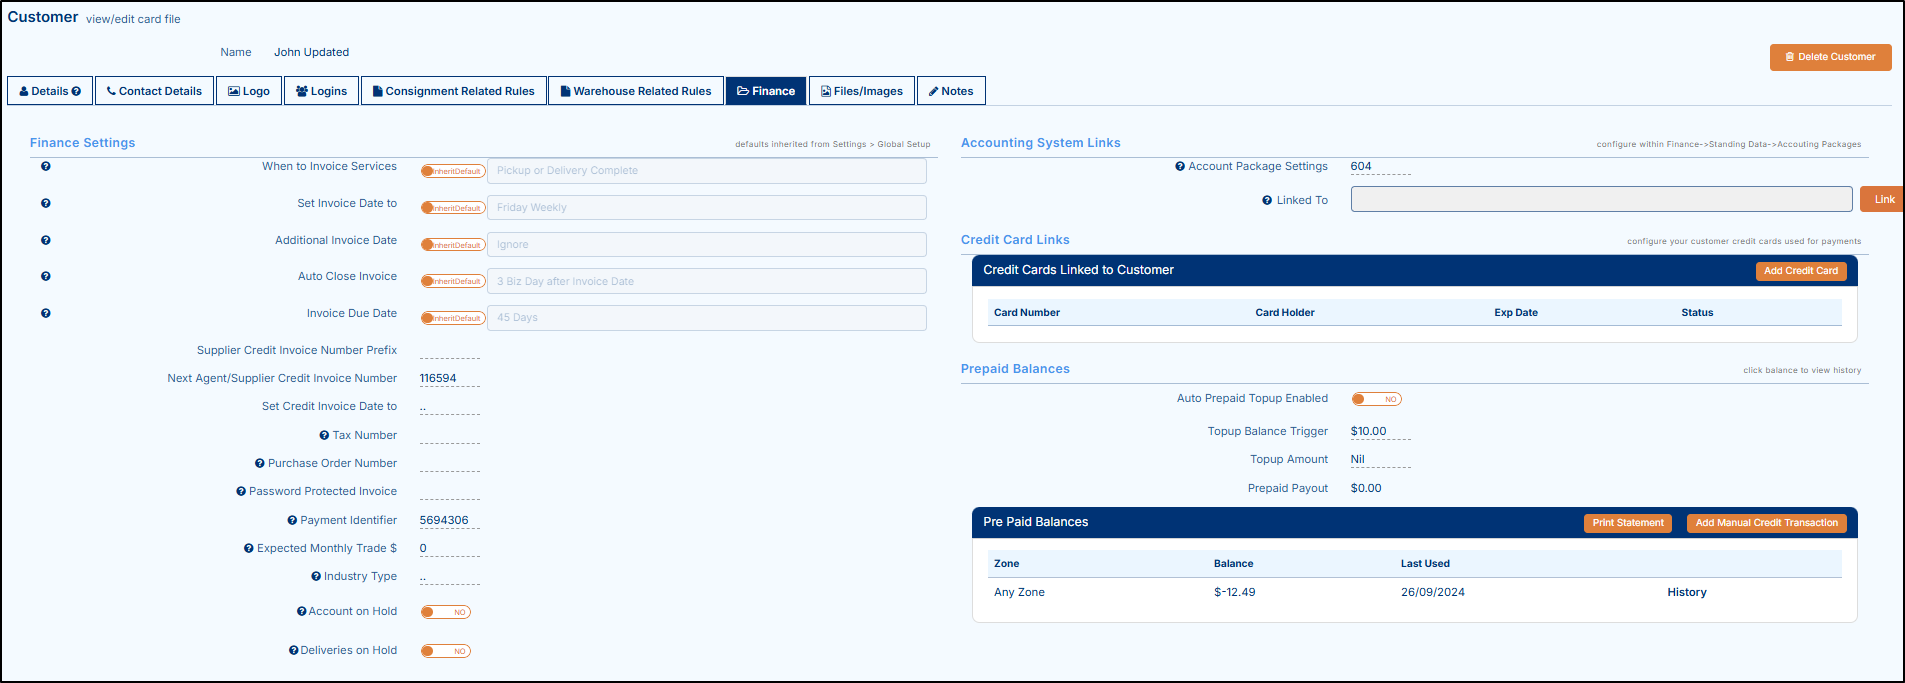
Task: Open the Invoice Due Date dropdown
Action: coord(706,318)
